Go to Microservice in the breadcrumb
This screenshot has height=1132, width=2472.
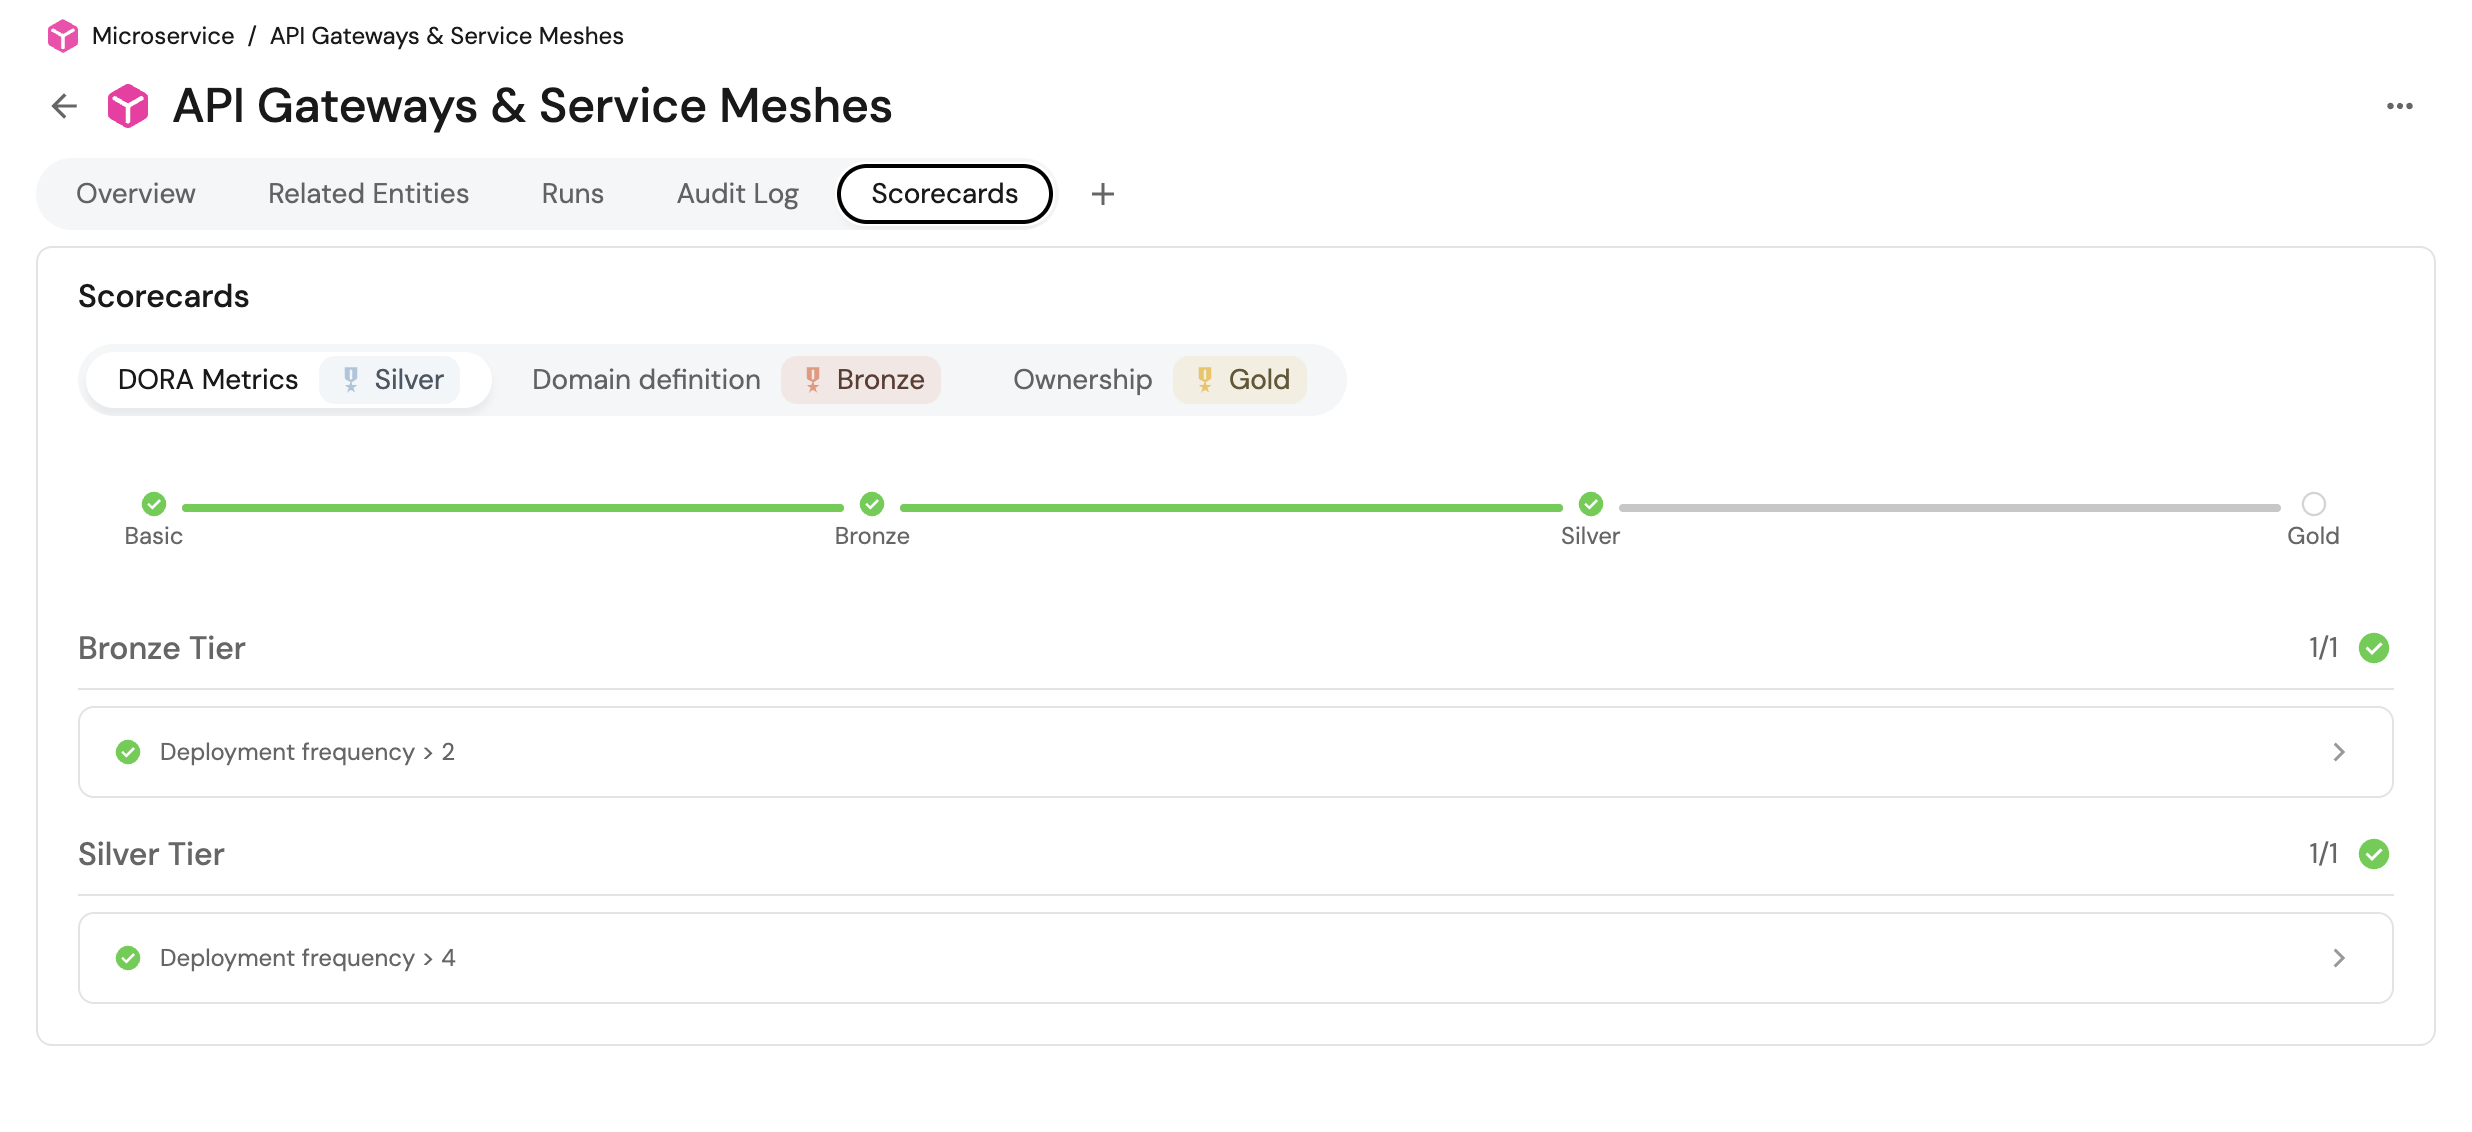(163, 36)
